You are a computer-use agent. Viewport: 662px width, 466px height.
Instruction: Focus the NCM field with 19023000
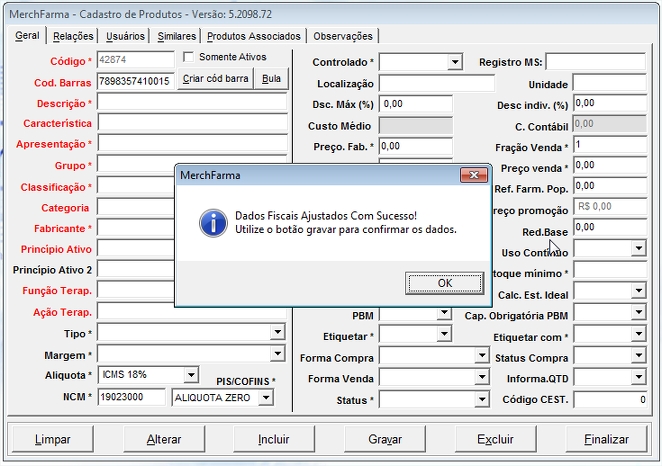coord(131,397)
